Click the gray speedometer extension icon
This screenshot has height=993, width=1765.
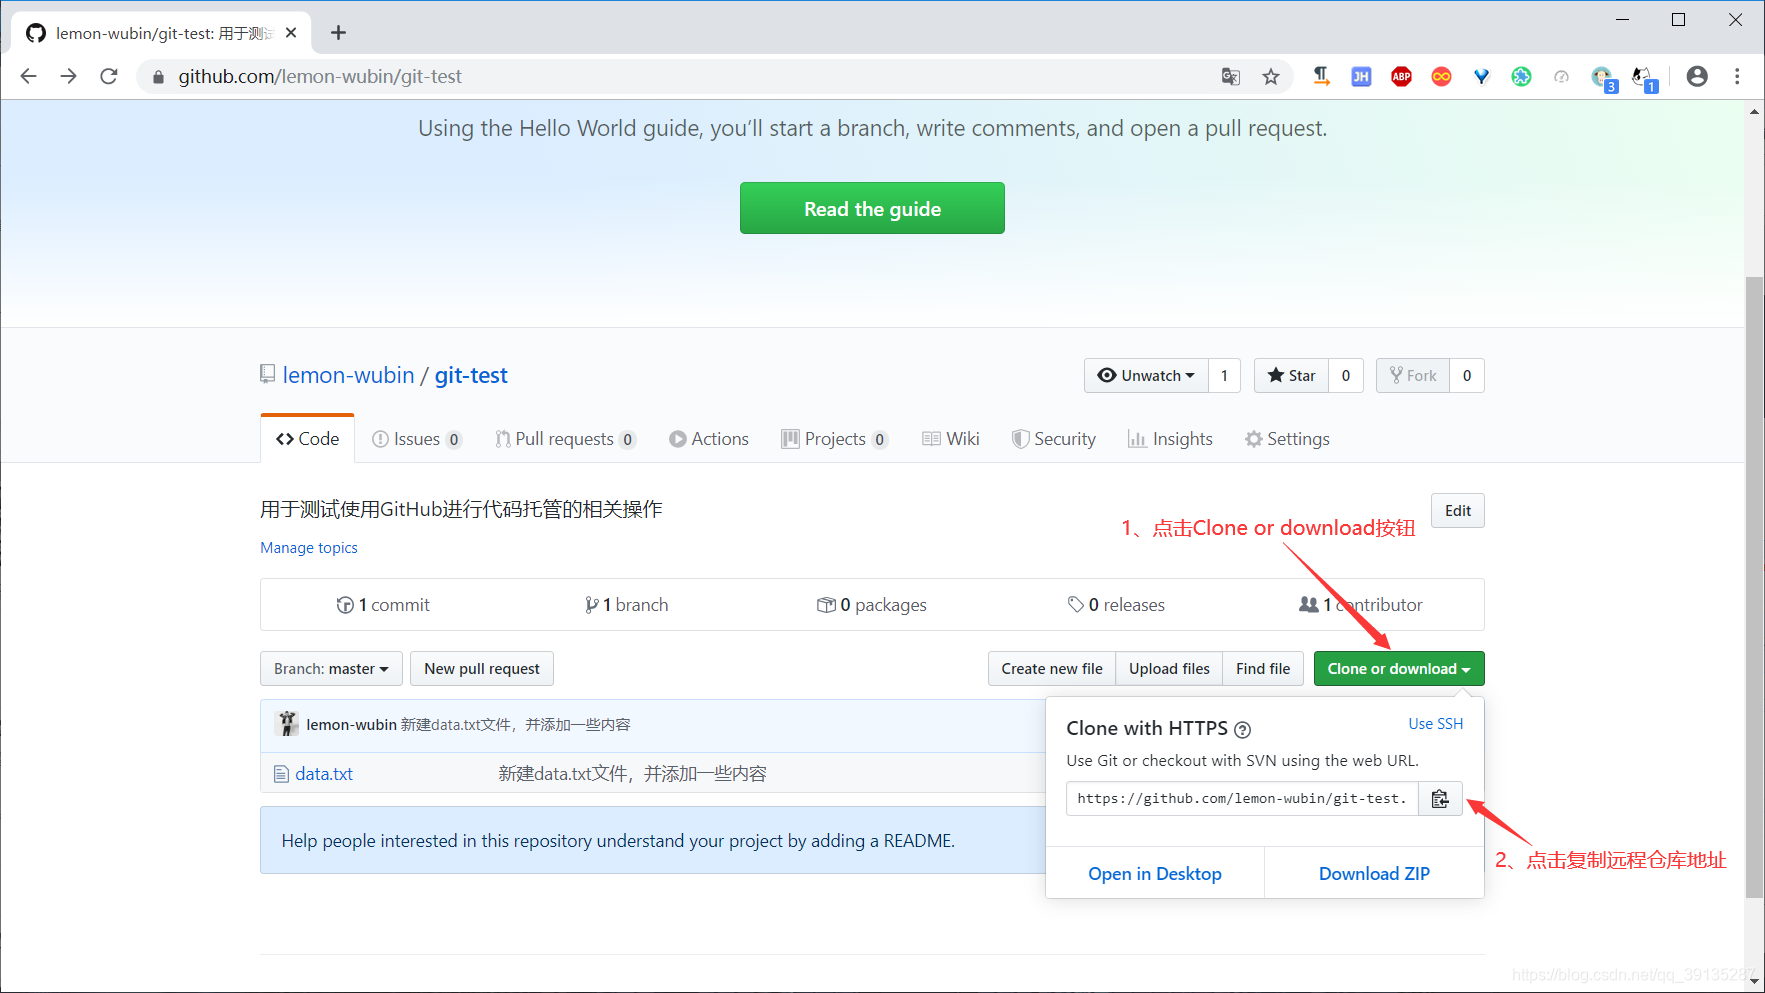pos(1561,76)
